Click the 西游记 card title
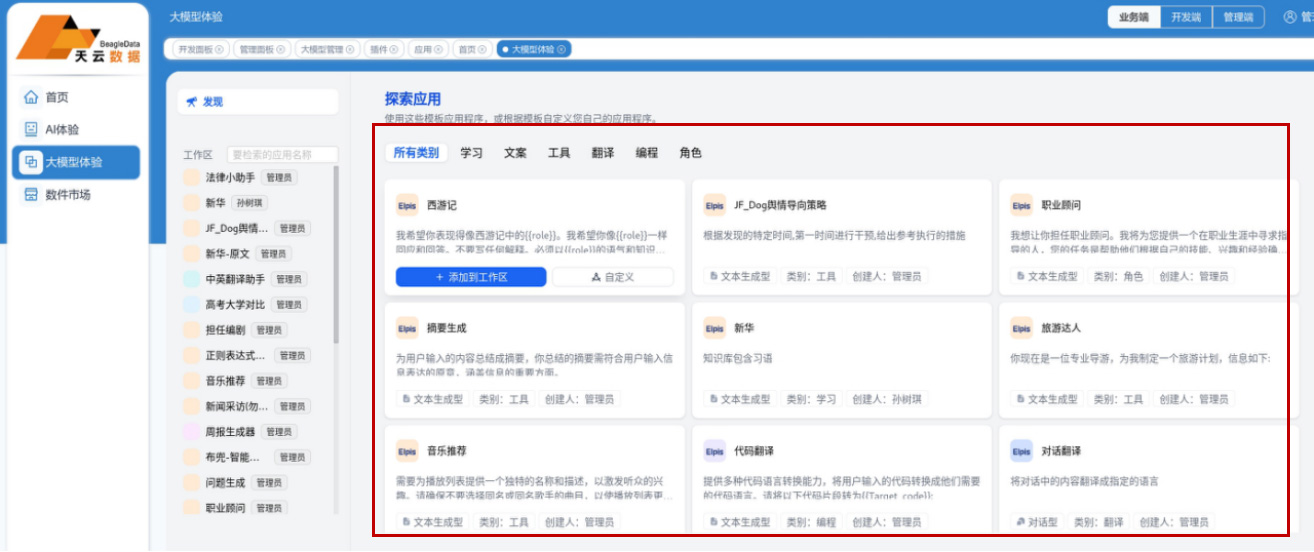The width and height of the screenshot is (1314, 552). point(441,205)
